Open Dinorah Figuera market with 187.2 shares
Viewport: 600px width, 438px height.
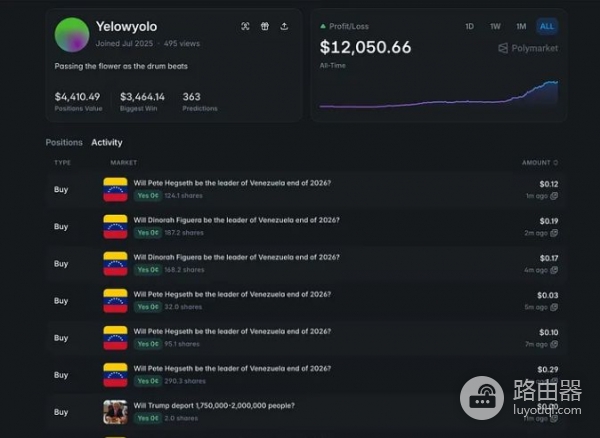236,220
